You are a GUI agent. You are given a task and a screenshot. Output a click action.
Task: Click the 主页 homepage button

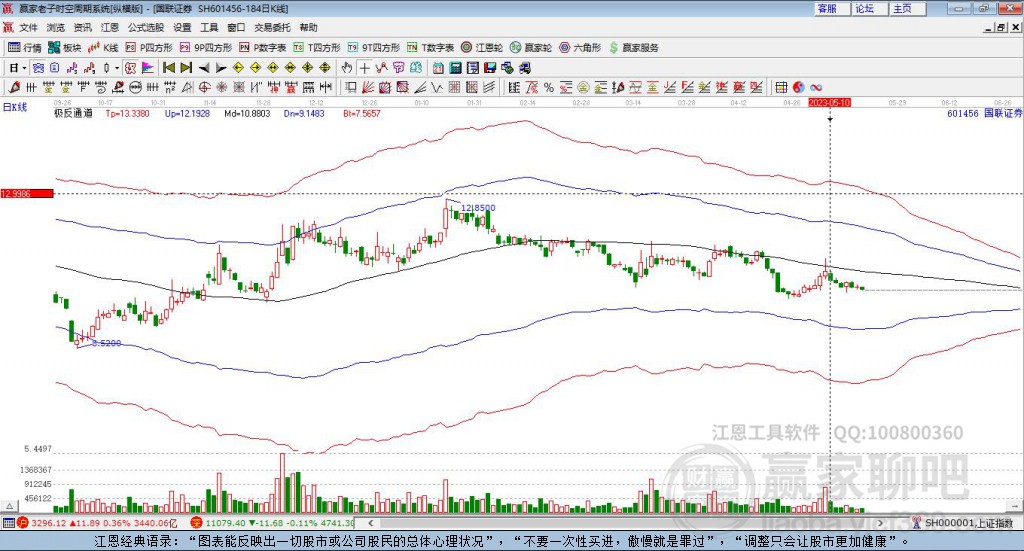pos(907,8)
